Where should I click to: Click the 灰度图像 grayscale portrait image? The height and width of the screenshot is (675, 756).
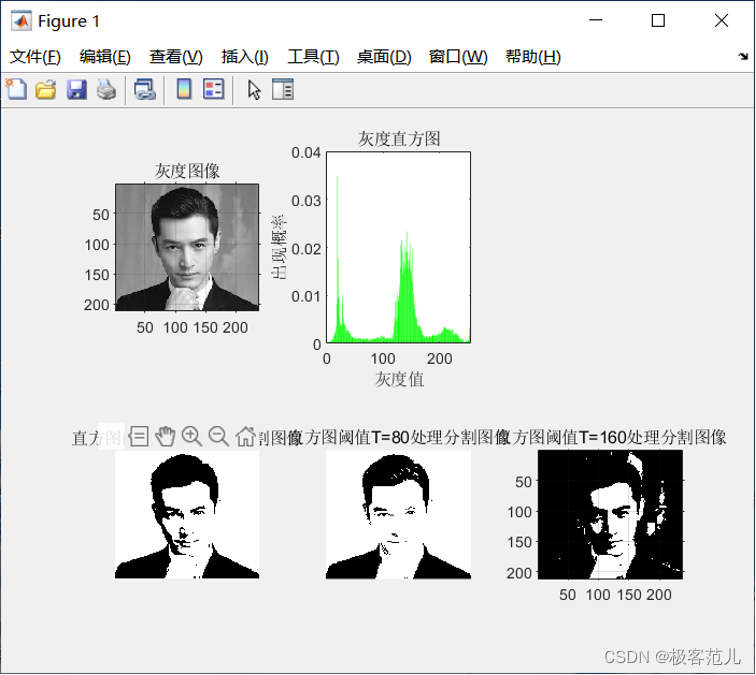pos(187,247)
